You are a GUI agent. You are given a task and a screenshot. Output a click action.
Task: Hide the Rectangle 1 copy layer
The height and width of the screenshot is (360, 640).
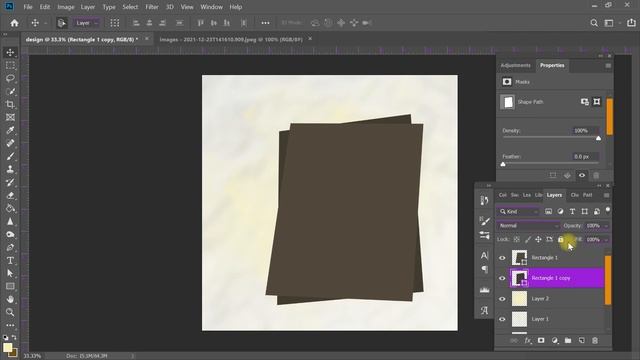tap(502, 278)
